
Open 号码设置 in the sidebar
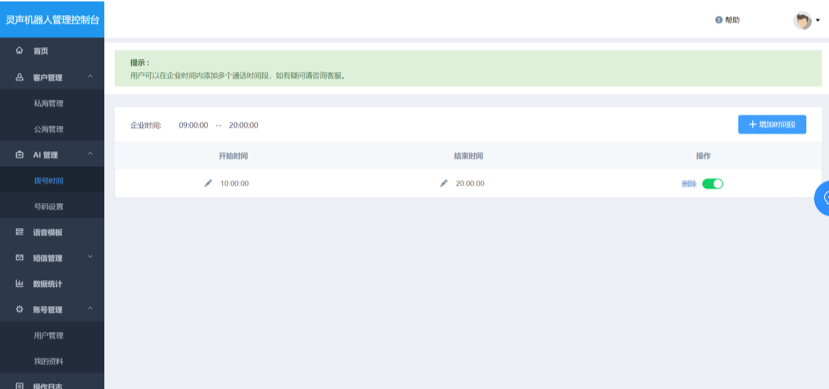[x=49, y=207]
